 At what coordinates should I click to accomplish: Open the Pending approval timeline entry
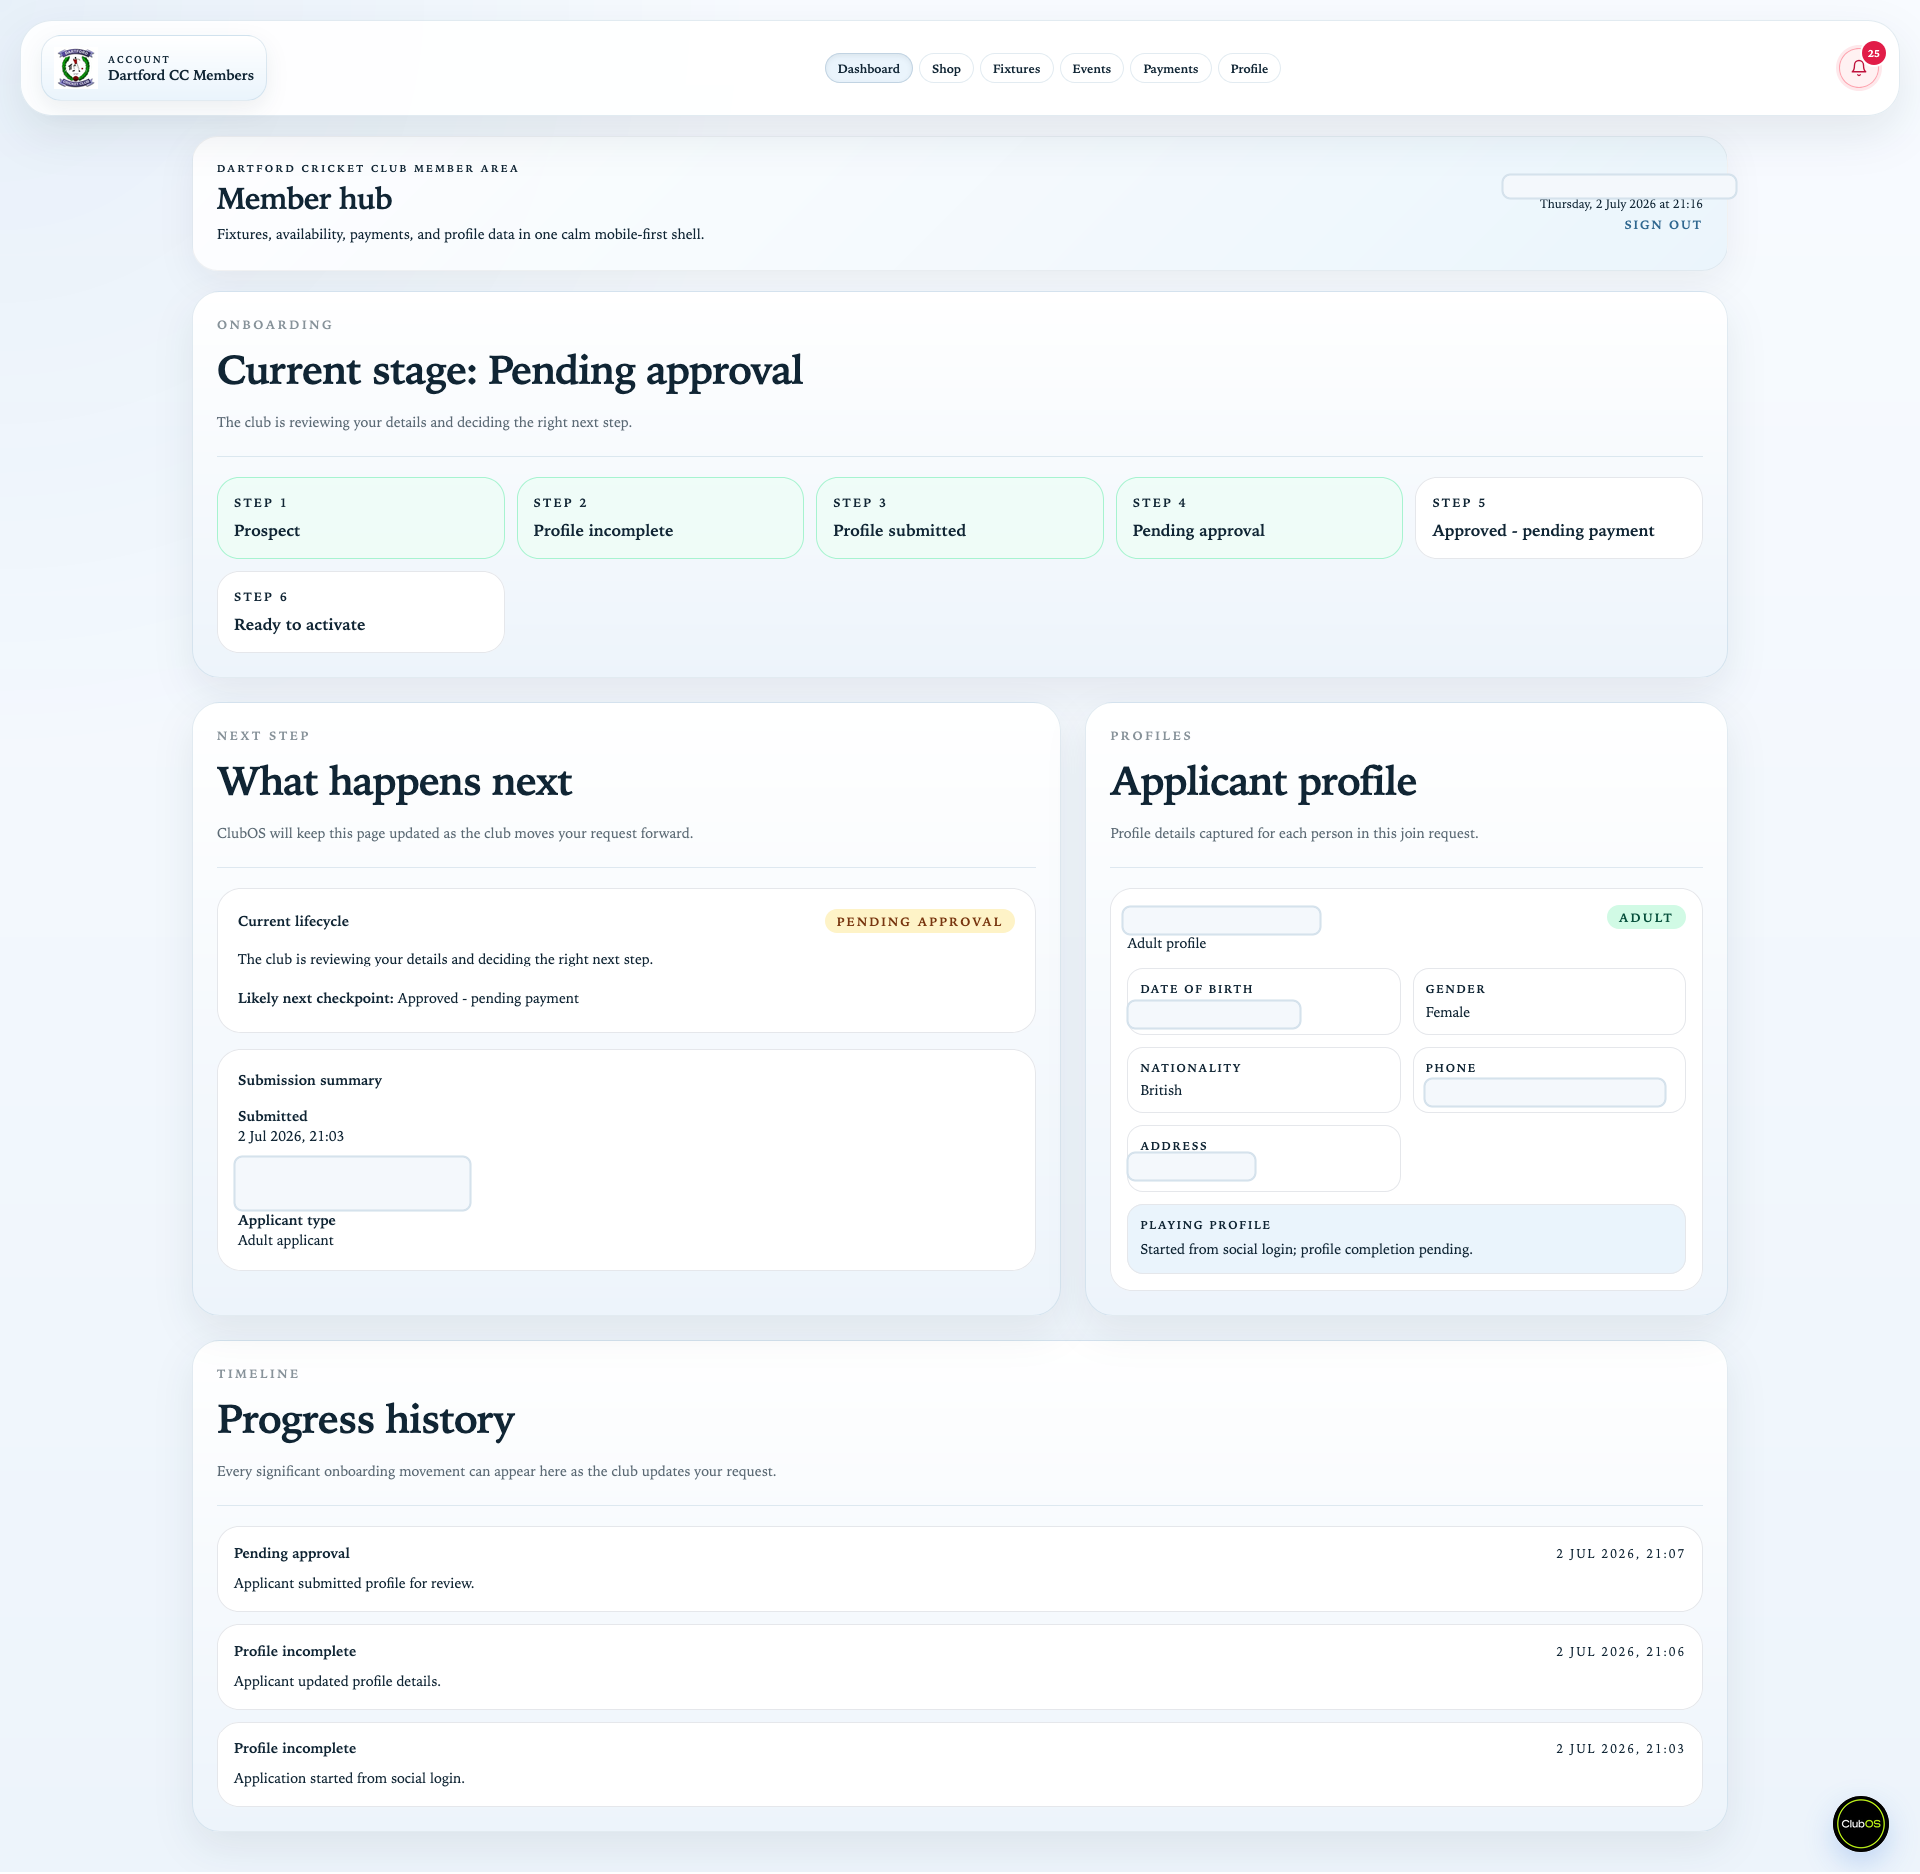tap(959, 1568)
